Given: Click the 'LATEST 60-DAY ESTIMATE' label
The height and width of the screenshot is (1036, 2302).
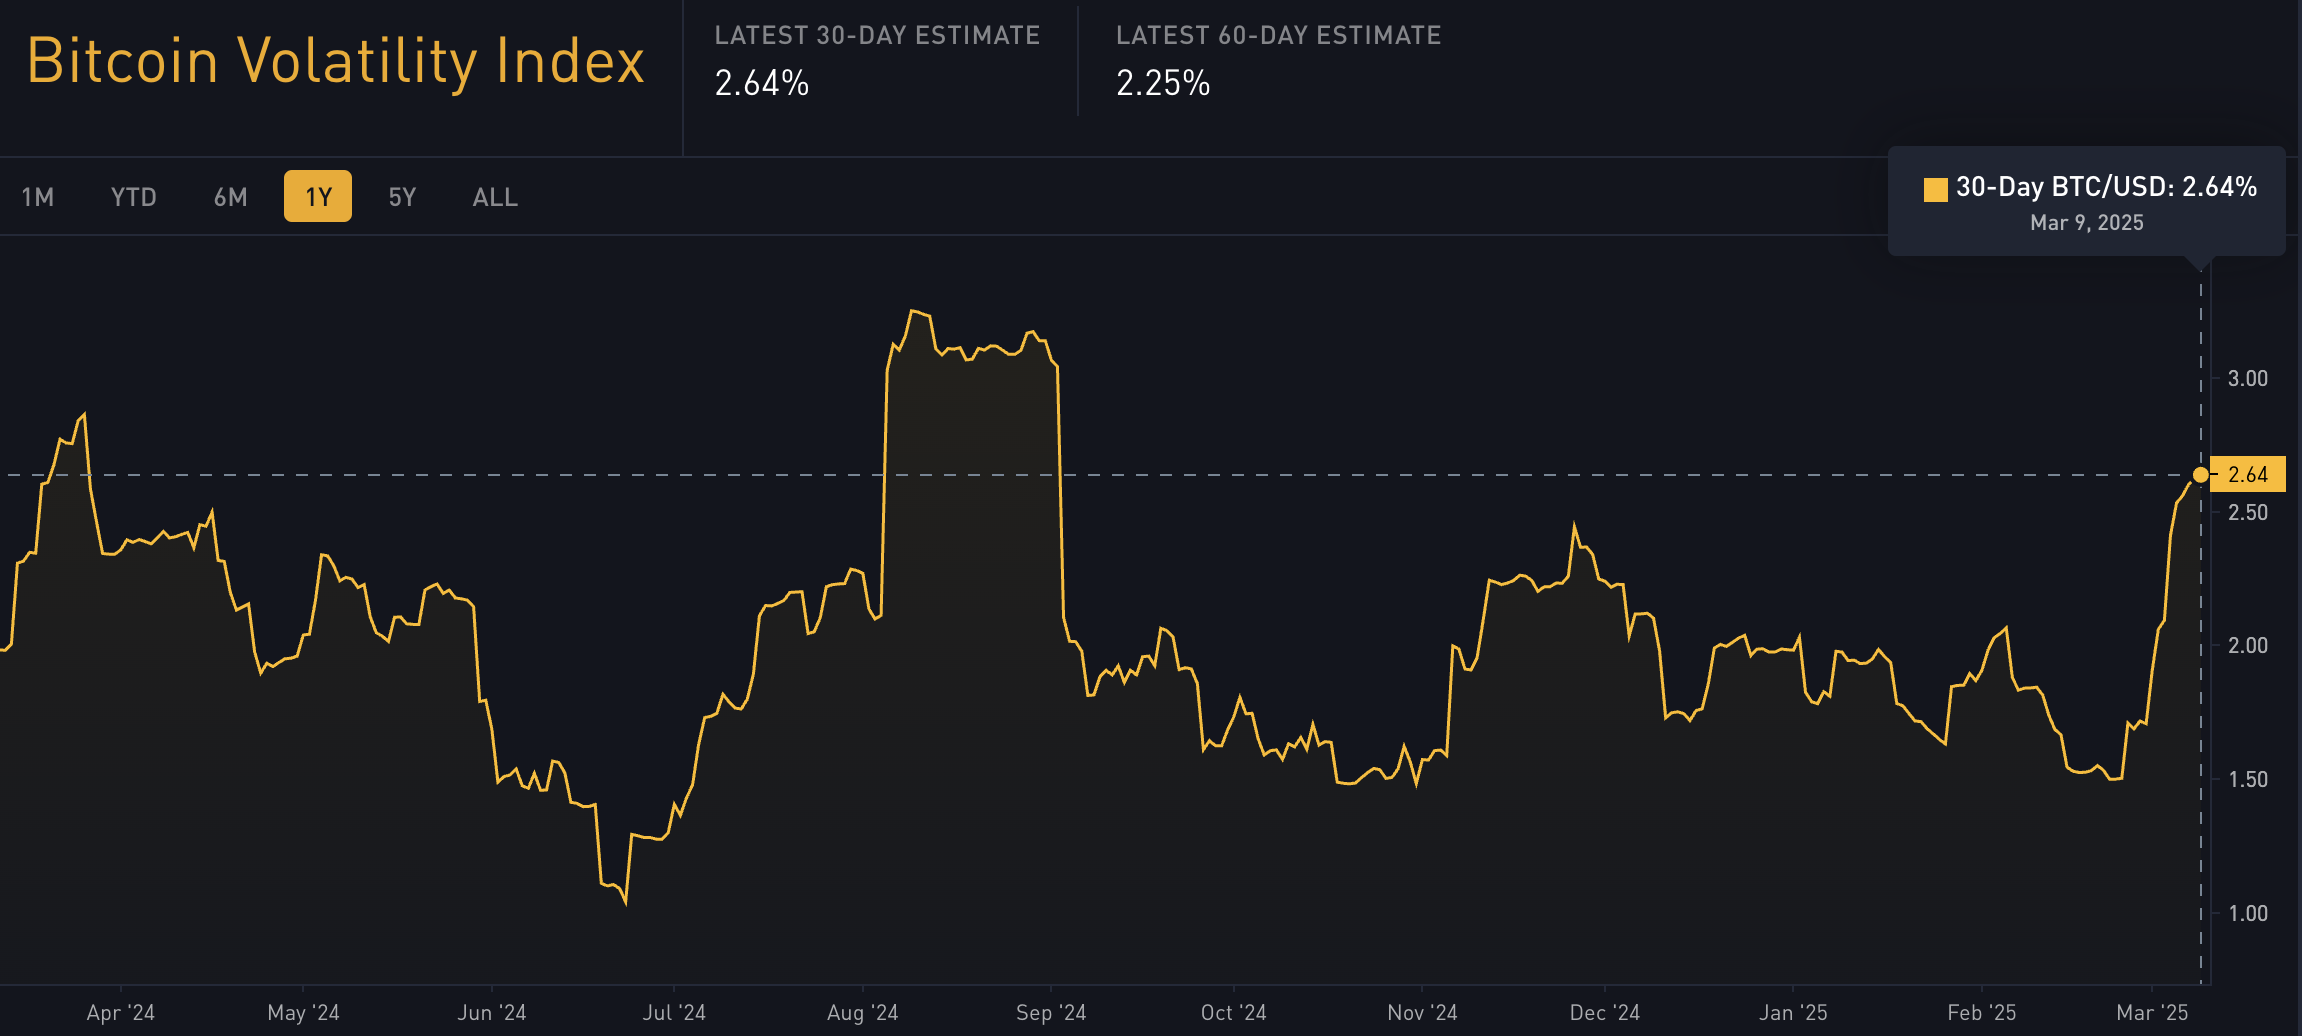Looking at the screenshot, I should [1278, 36].
